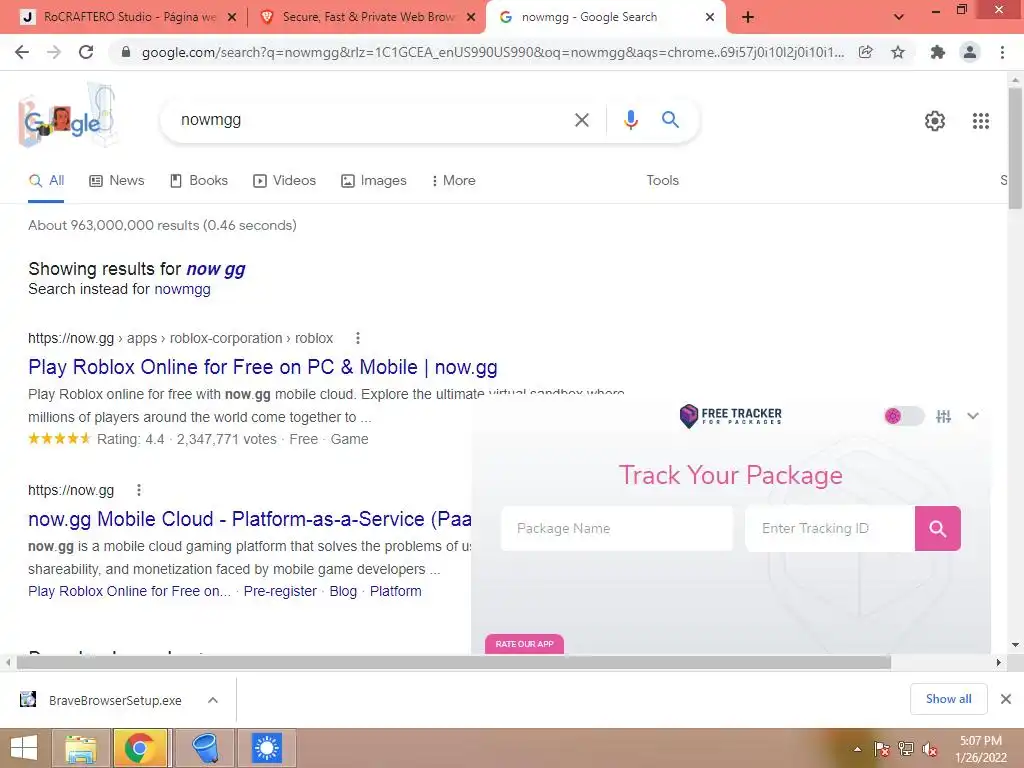Close the RoCRAFTERO Studio tab

tap(232, 18)
